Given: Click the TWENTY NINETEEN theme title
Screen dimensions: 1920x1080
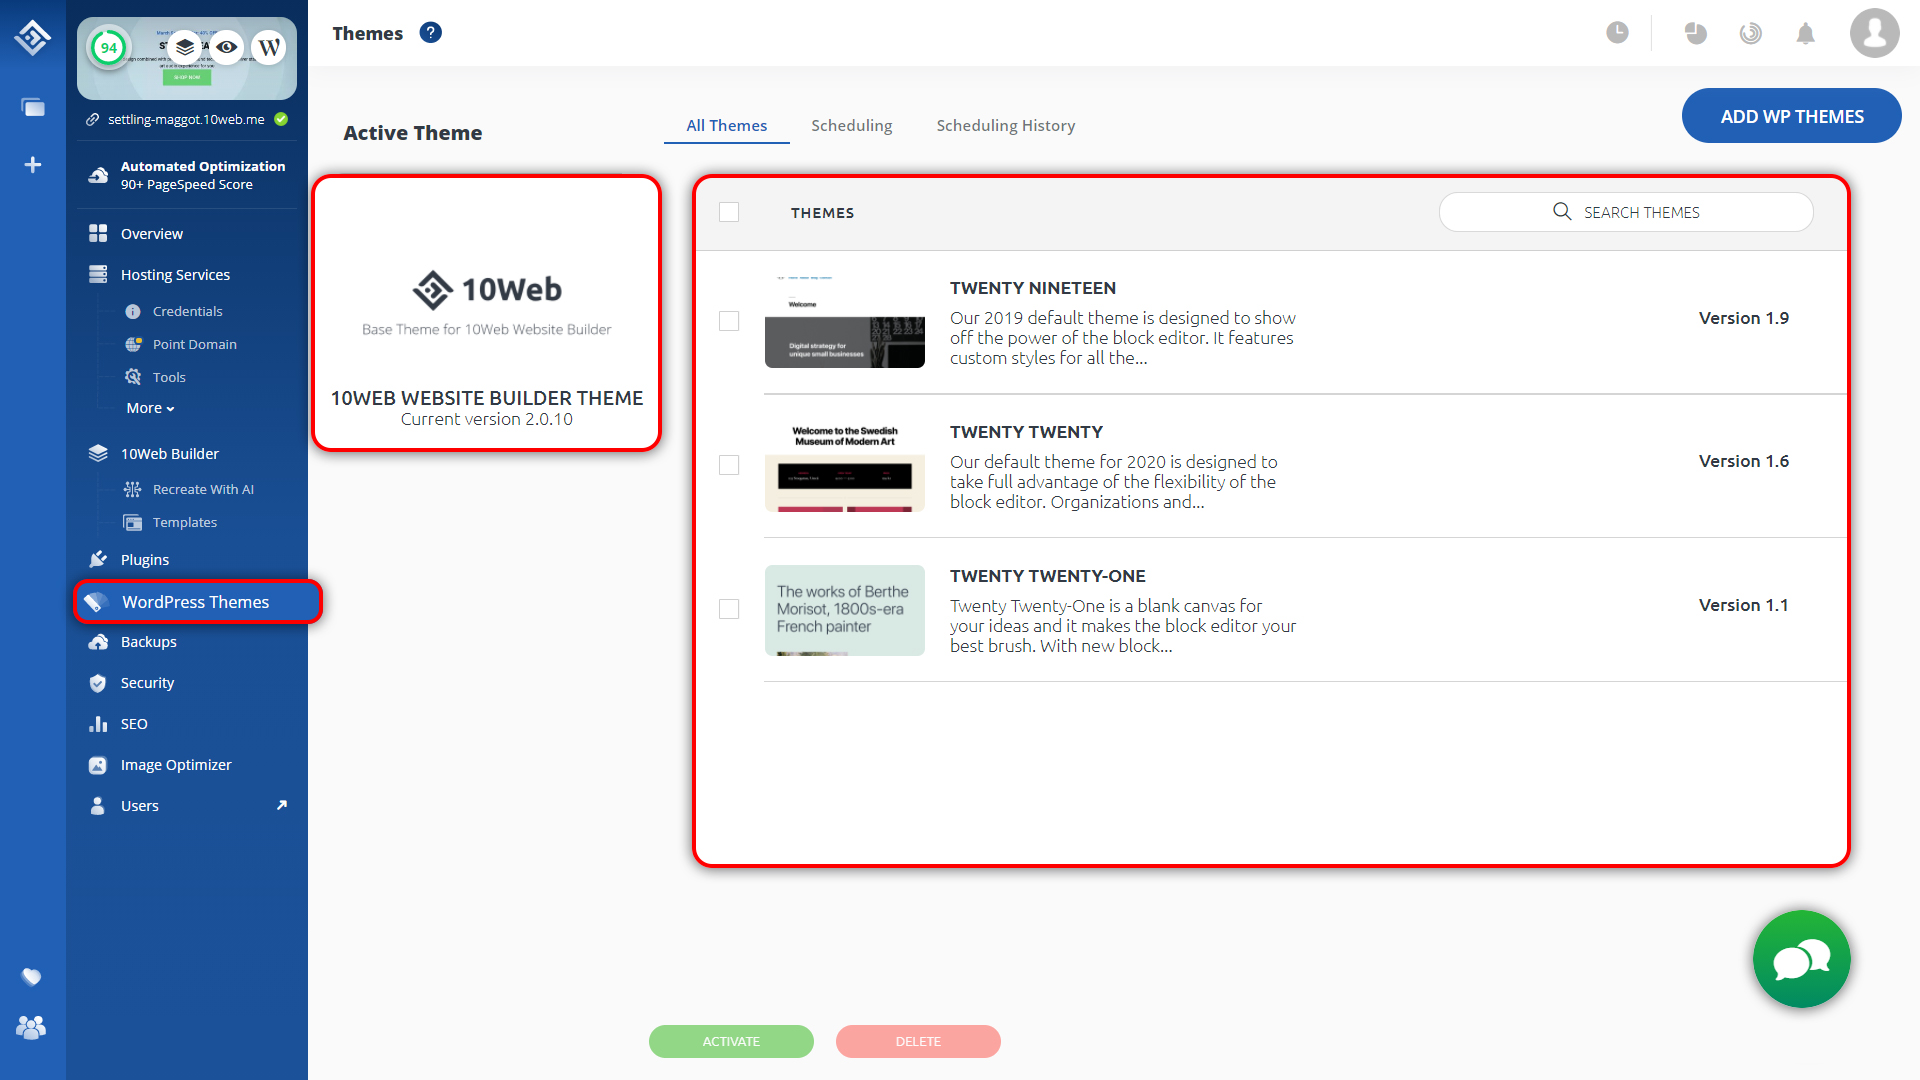Looking at the screenshot, I should tap(1033, 288).
